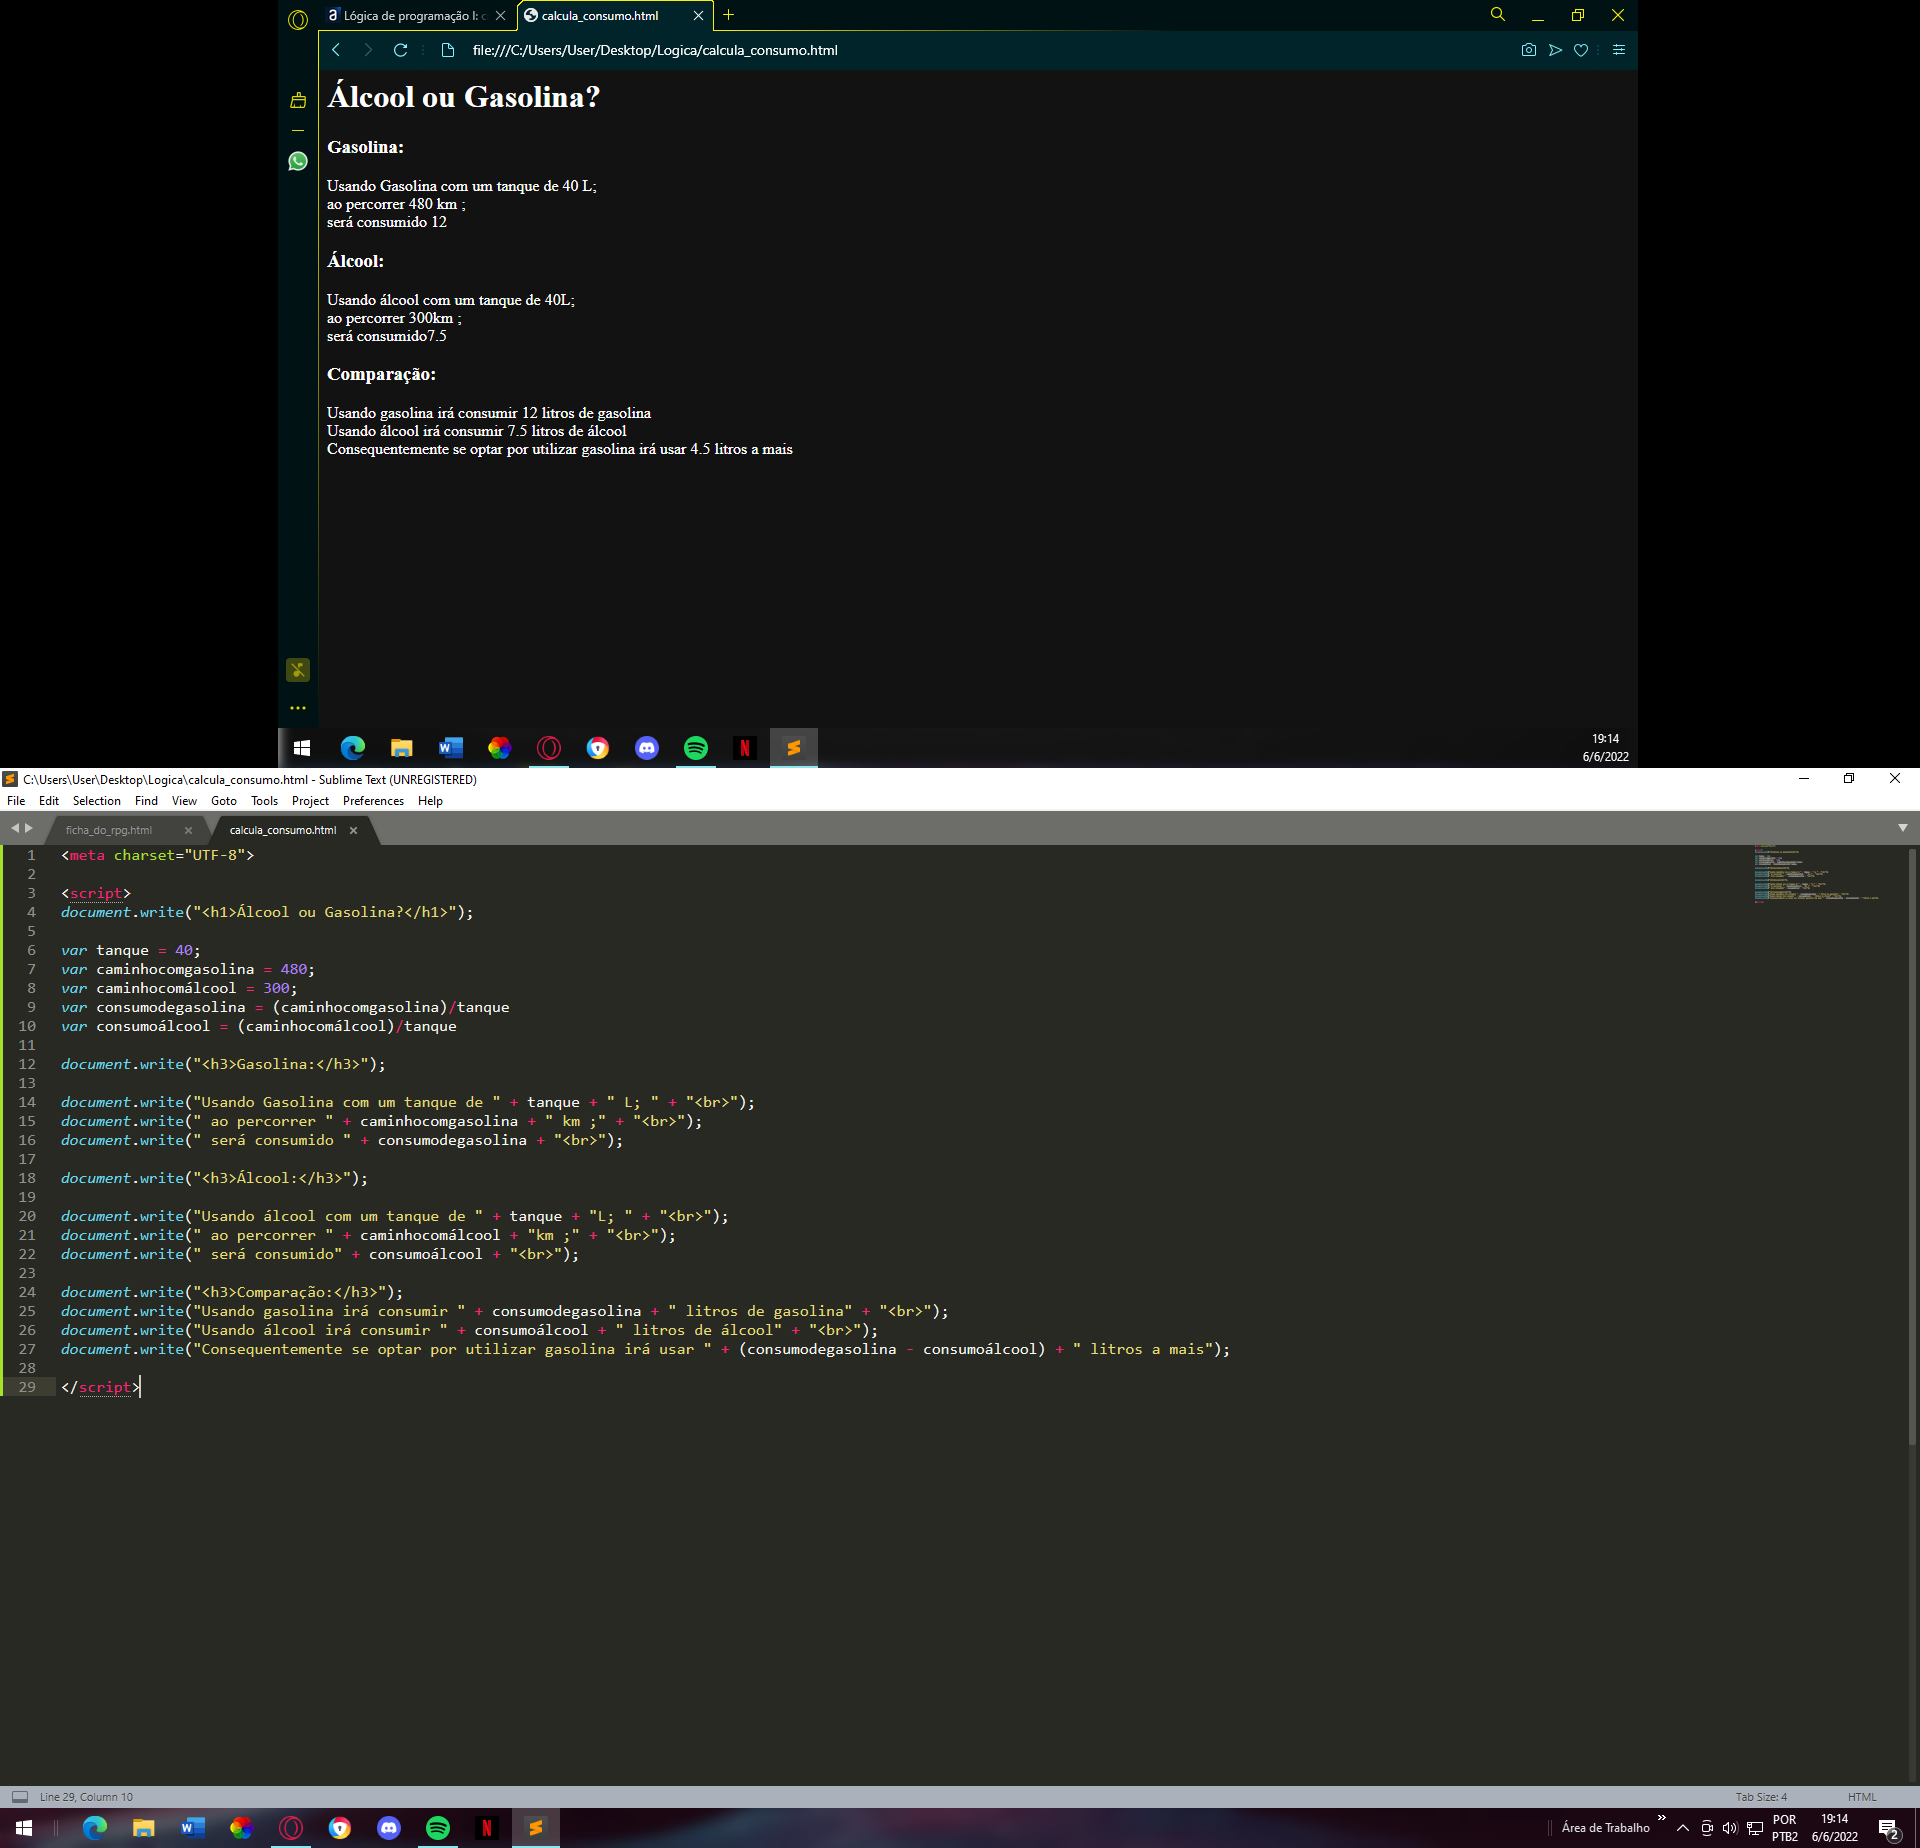Screen dimensions: 1920x1848
Task: Close the calcula_consumo.html Opera tab
Action: coord(698,16)
